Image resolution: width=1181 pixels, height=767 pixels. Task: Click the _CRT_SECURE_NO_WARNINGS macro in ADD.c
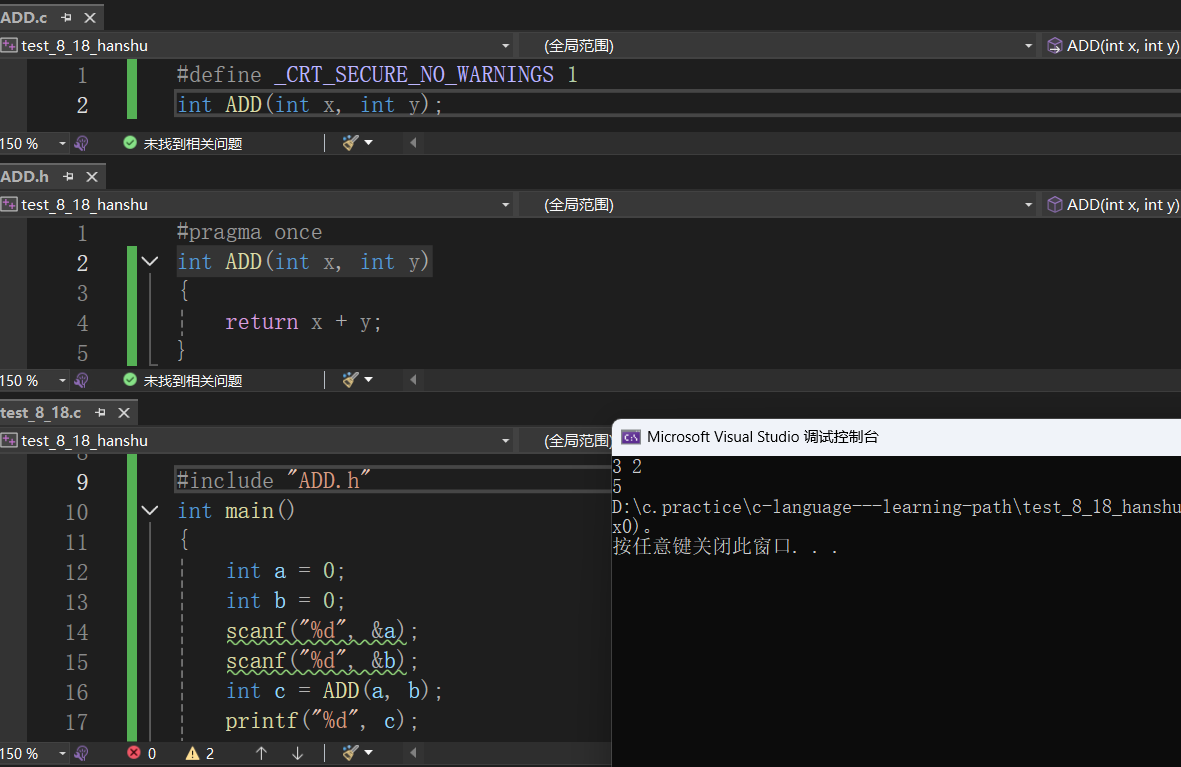[x=414, y=75]
